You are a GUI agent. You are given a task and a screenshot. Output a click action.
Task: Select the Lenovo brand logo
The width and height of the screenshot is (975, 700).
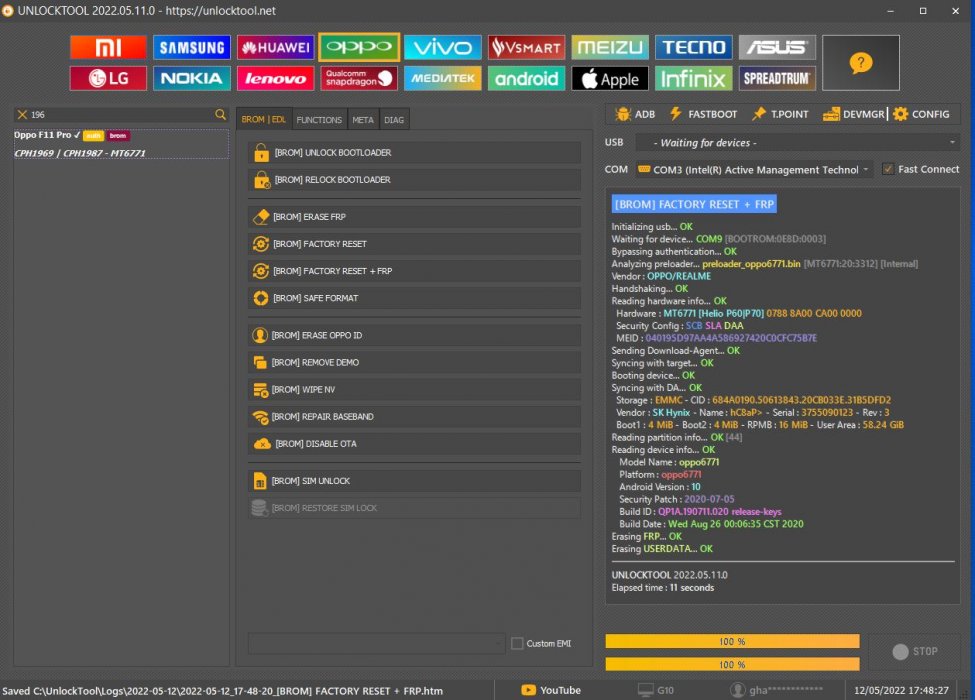click(275, 78)
